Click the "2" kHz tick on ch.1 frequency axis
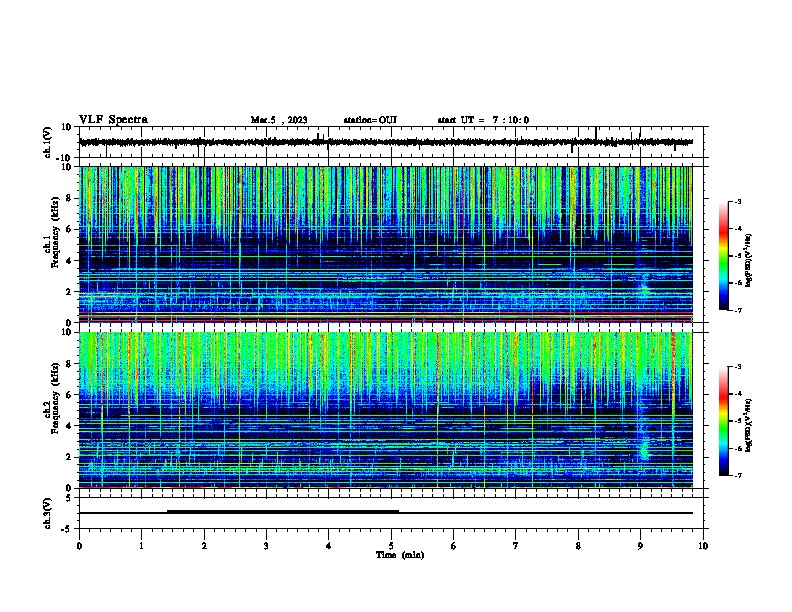Screen dimensions: 792x612 (69, 292)
